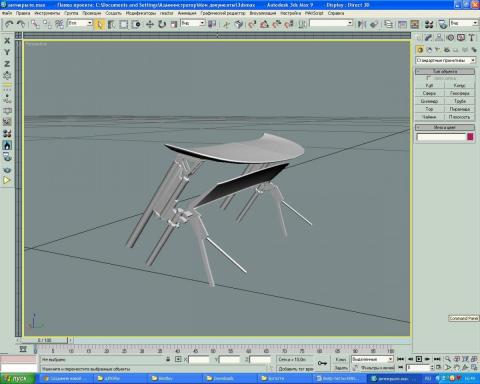This screenshot has width=480, height=384.
Task: Select the Rotate tool
Action: click(162, 24)
